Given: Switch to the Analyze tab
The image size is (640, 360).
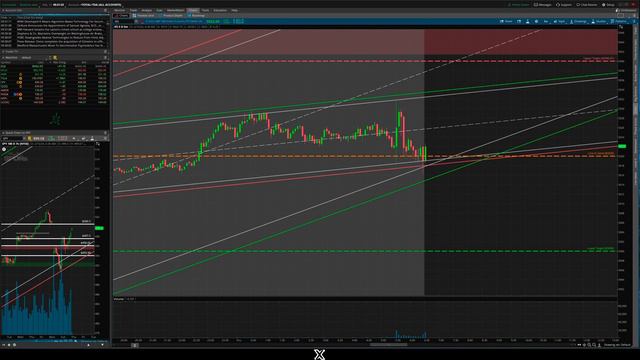Looking at the screenshot, I should [x=146, y=10].
